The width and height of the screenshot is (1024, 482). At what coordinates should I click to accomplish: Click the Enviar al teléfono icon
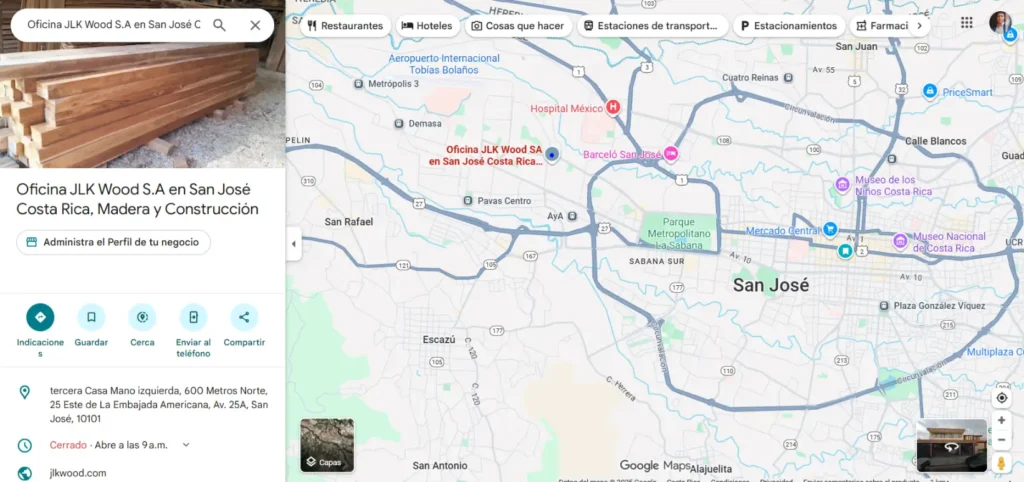pyautogui.click(x=193, y=317)
